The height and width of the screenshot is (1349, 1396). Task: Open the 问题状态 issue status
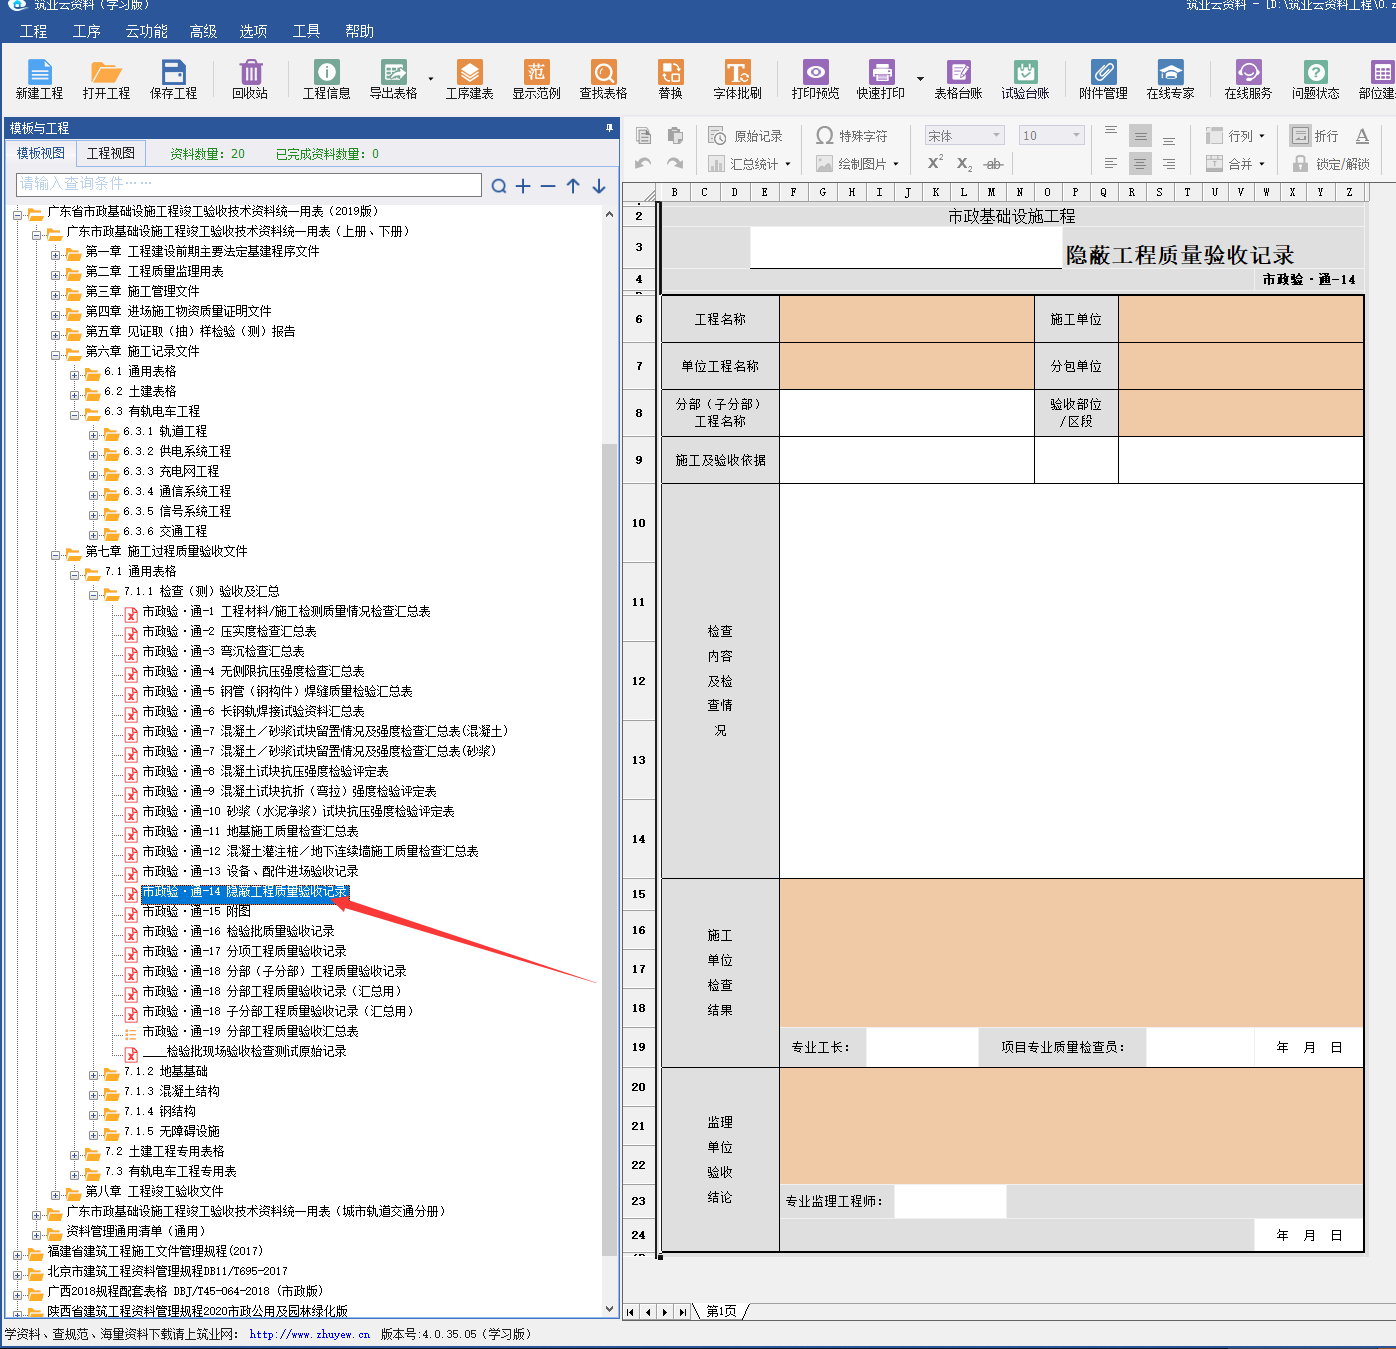coord(1316,79)
